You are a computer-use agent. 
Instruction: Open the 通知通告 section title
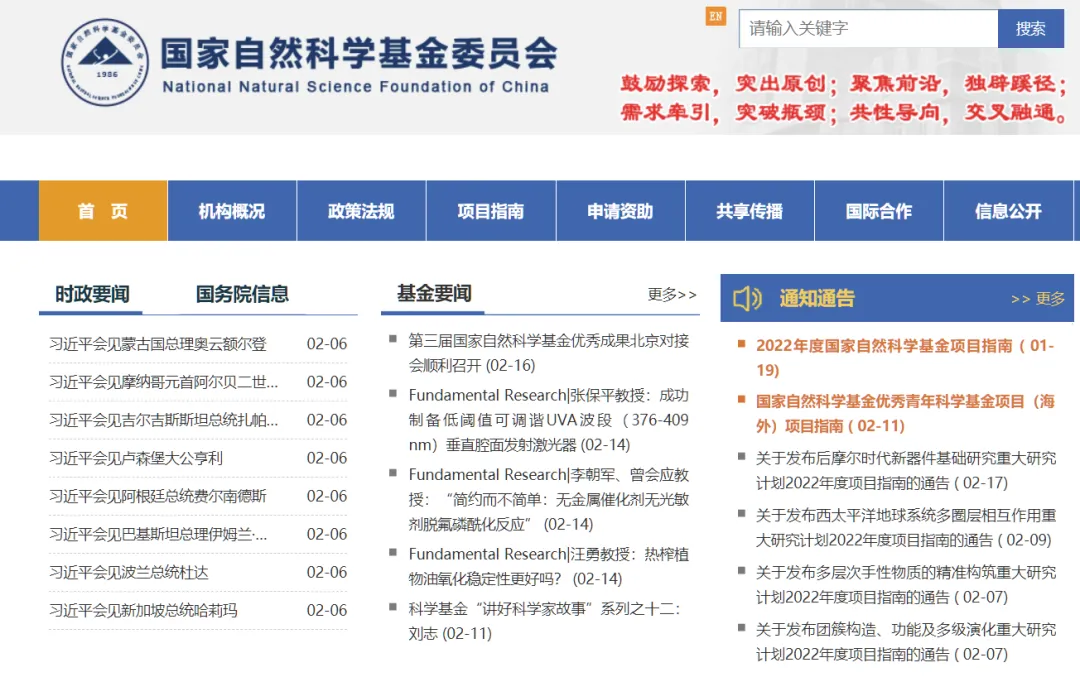point(817,298)
